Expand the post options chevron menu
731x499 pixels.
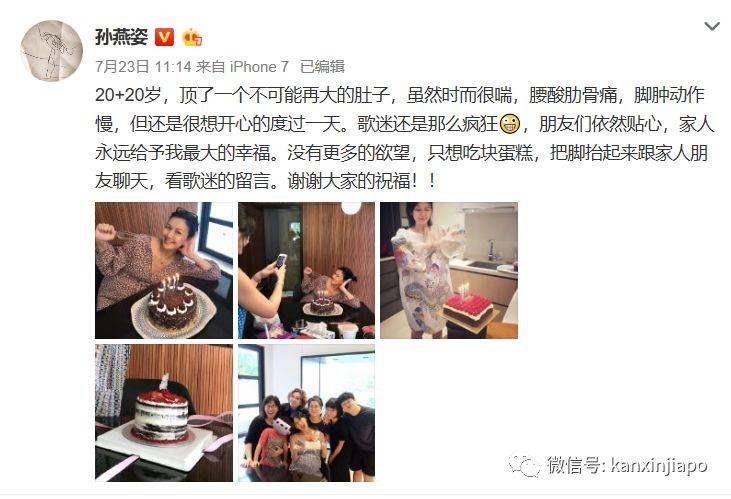pyautogui.click(x=711, y=27)
